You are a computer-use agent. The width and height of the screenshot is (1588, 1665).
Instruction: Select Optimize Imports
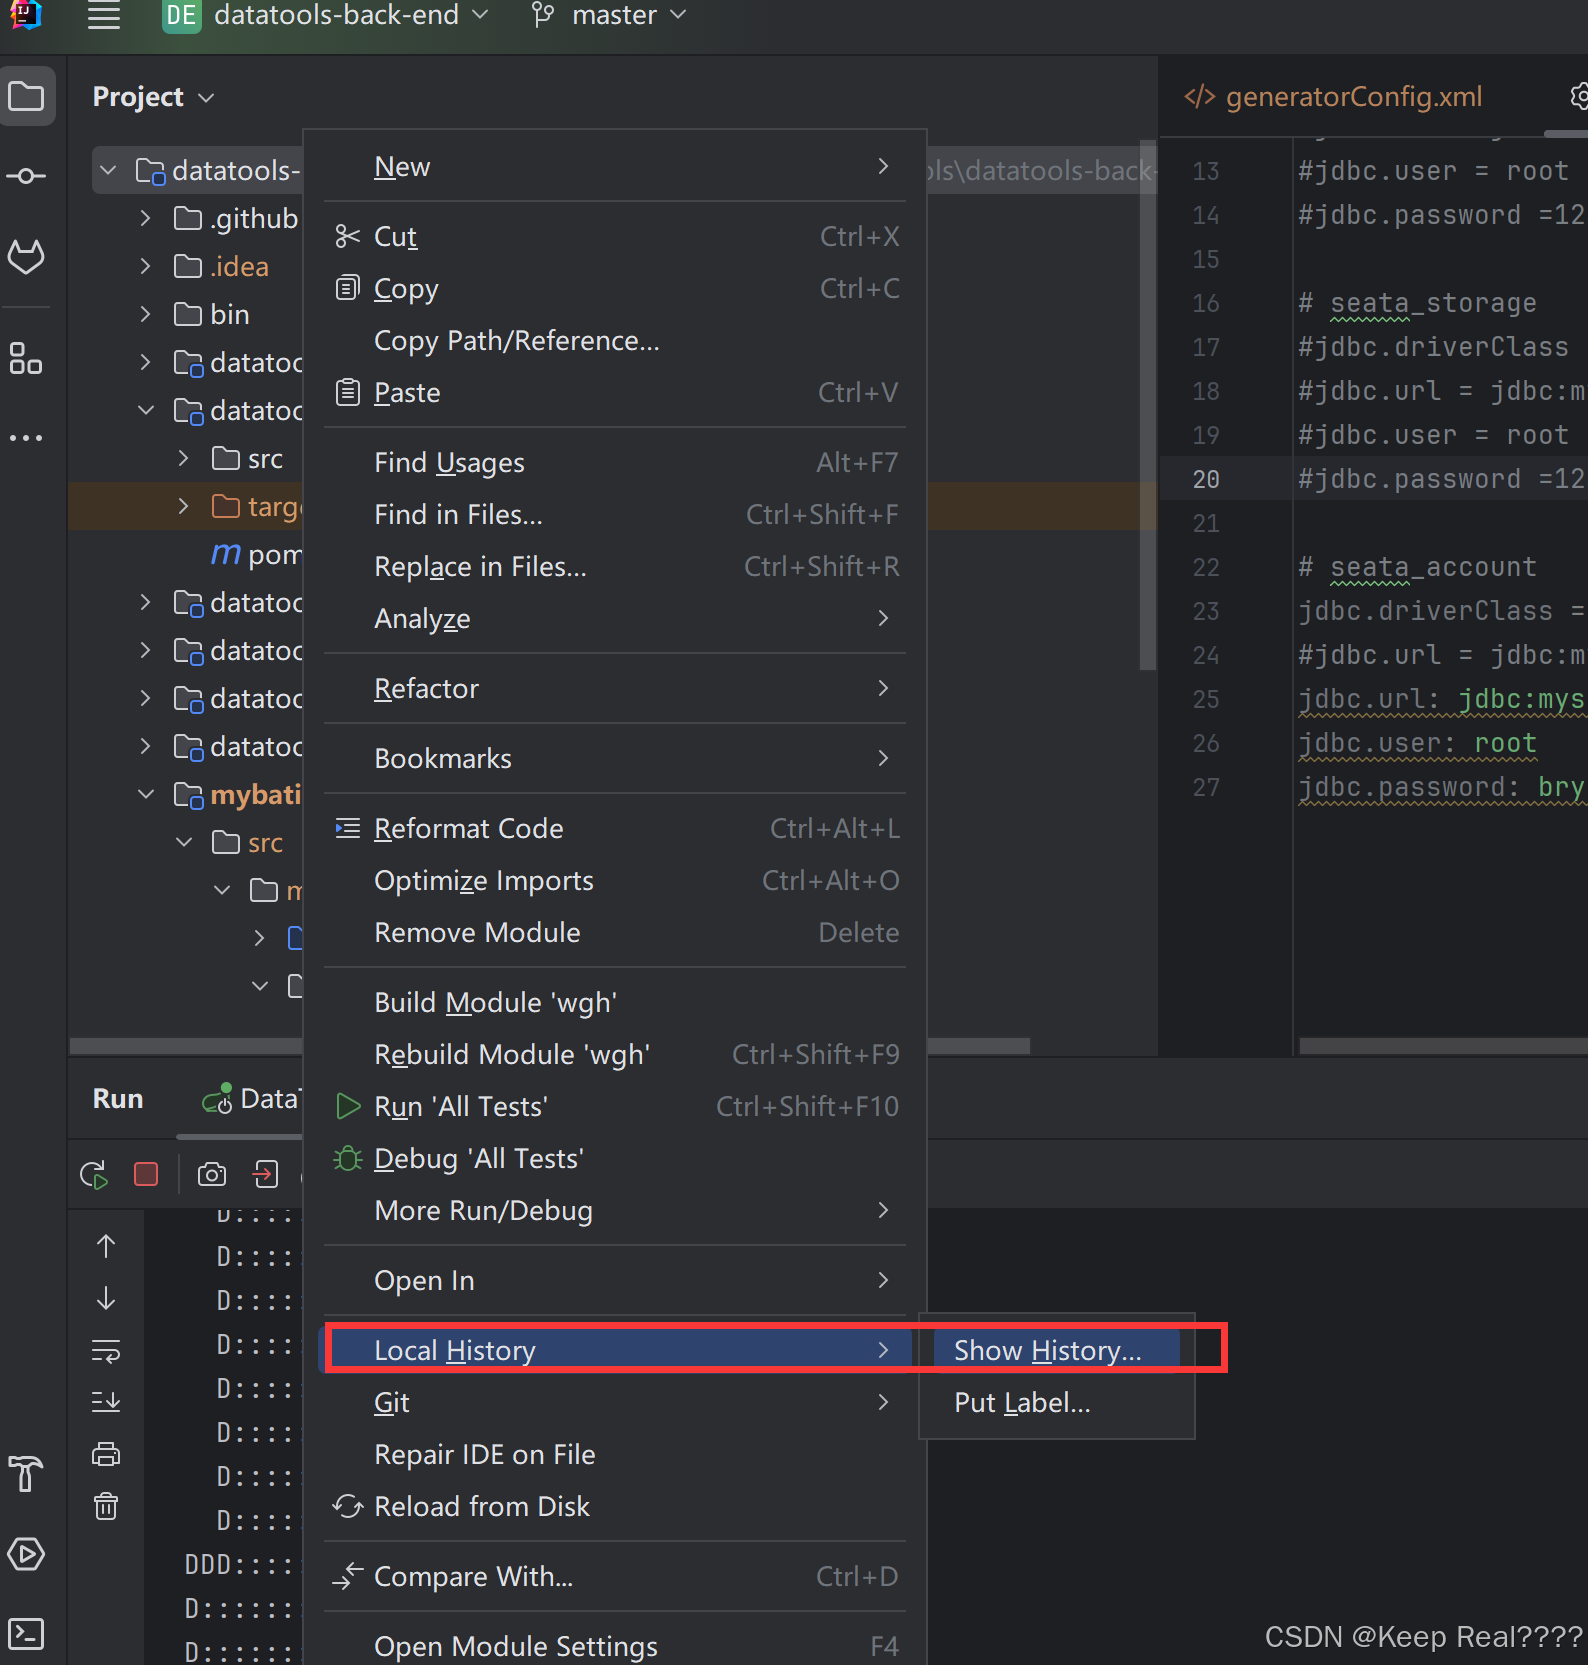(615, 881)
